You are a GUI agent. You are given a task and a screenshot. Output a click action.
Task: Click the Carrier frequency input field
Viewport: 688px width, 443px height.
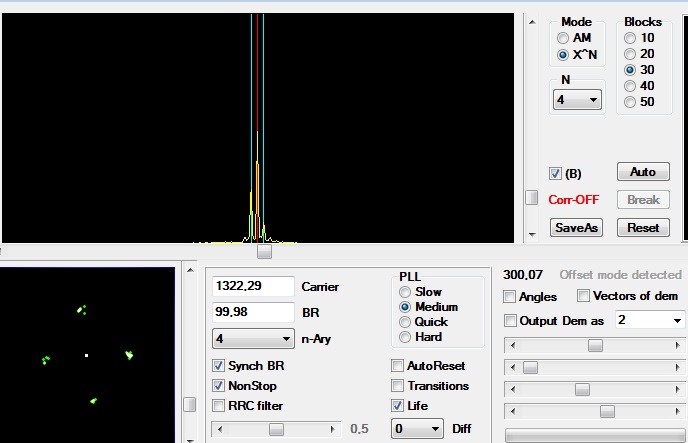(253, 286)
